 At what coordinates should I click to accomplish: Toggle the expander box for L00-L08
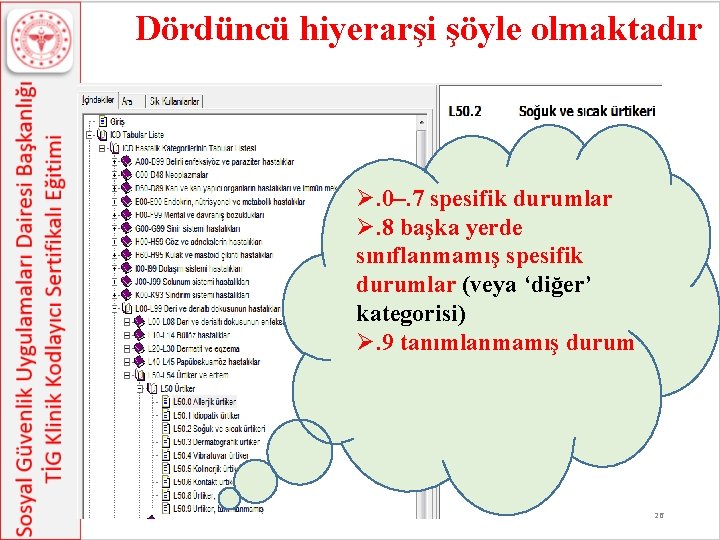(127, 322)
